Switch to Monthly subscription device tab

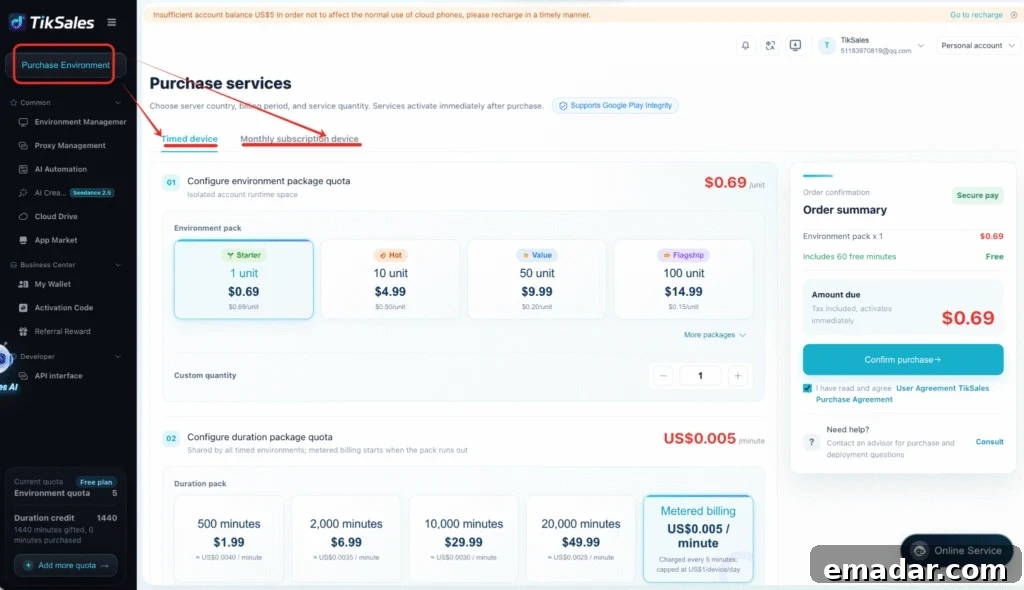299,139
